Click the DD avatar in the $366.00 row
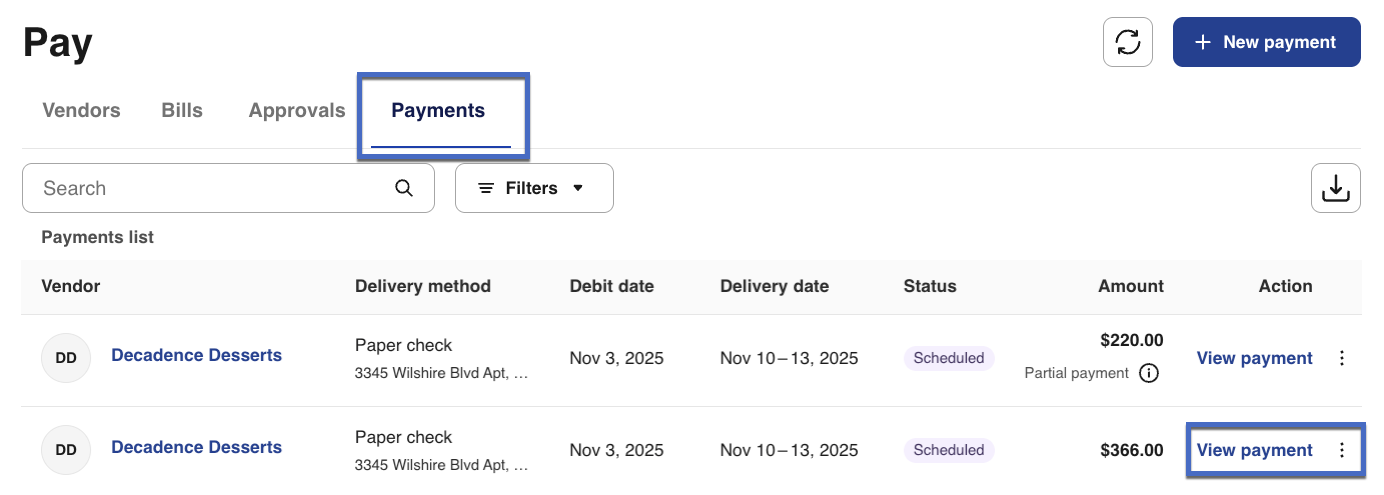The image size is (1384, 495). (66, 450)
